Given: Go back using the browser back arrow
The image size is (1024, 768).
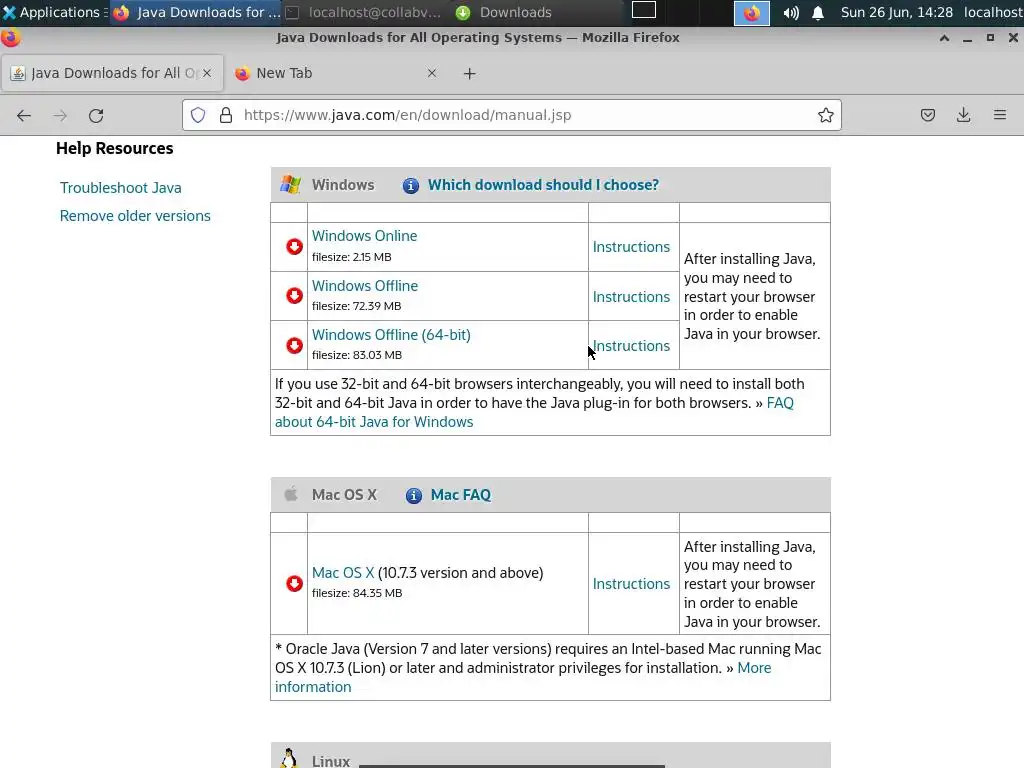Looking at the screenshot, I should coord(24,116).
